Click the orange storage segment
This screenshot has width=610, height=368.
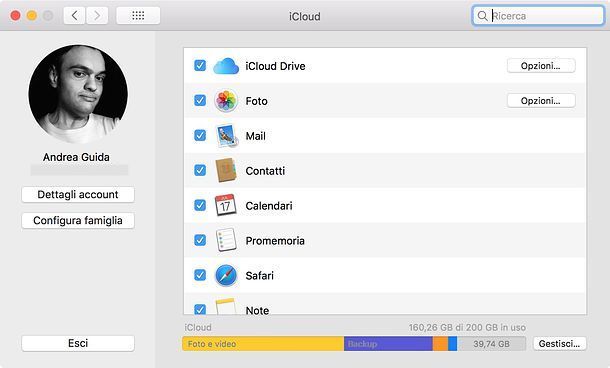440,344
